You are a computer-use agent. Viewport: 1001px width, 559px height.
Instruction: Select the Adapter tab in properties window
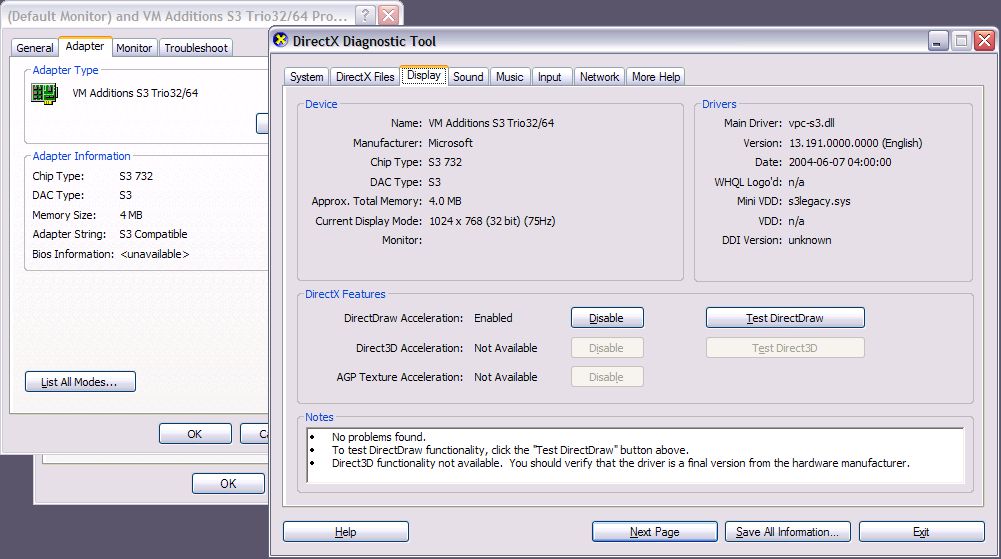point(85,47)
